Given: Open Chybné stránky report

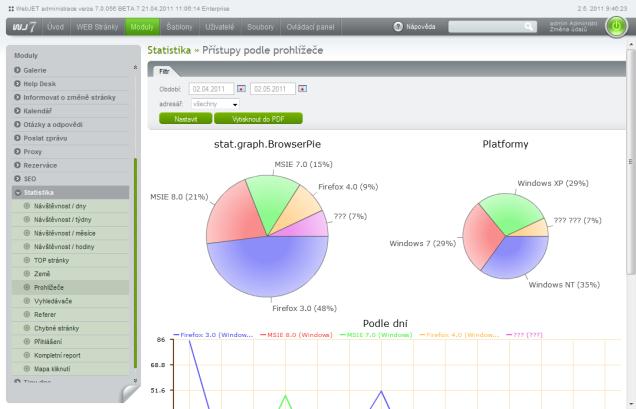Looking at the screenshot, I should [56, 328].
